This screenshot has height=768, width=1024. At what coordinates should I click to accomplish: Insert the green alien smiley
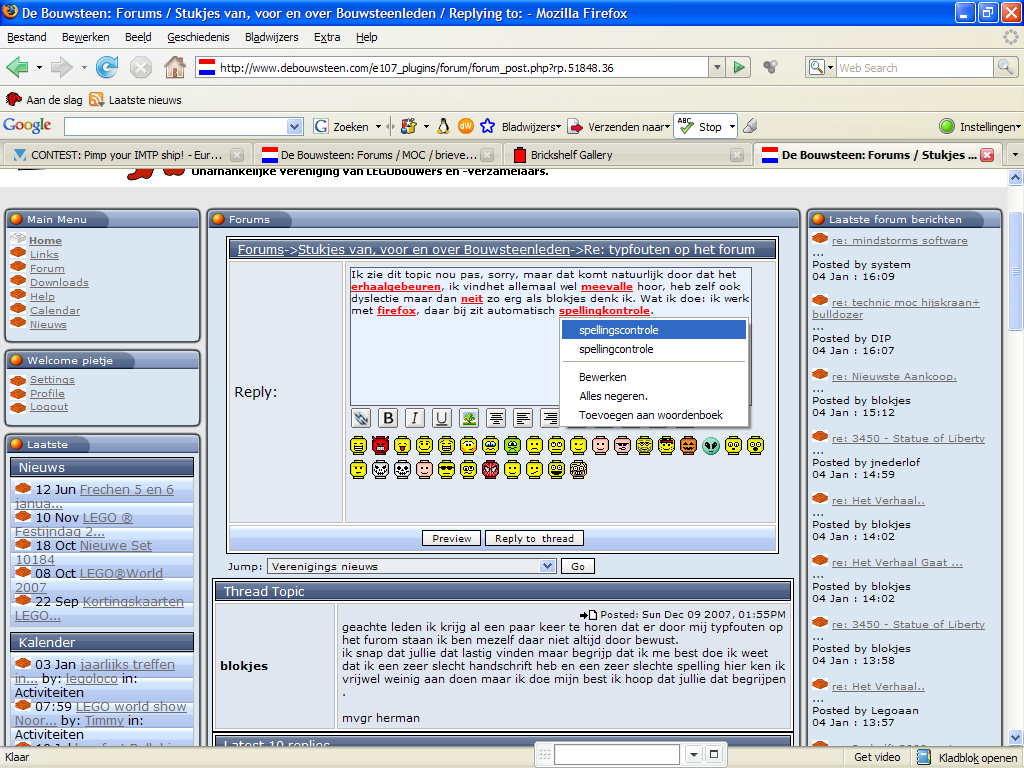pyautogui.click(x=711, y=445)
